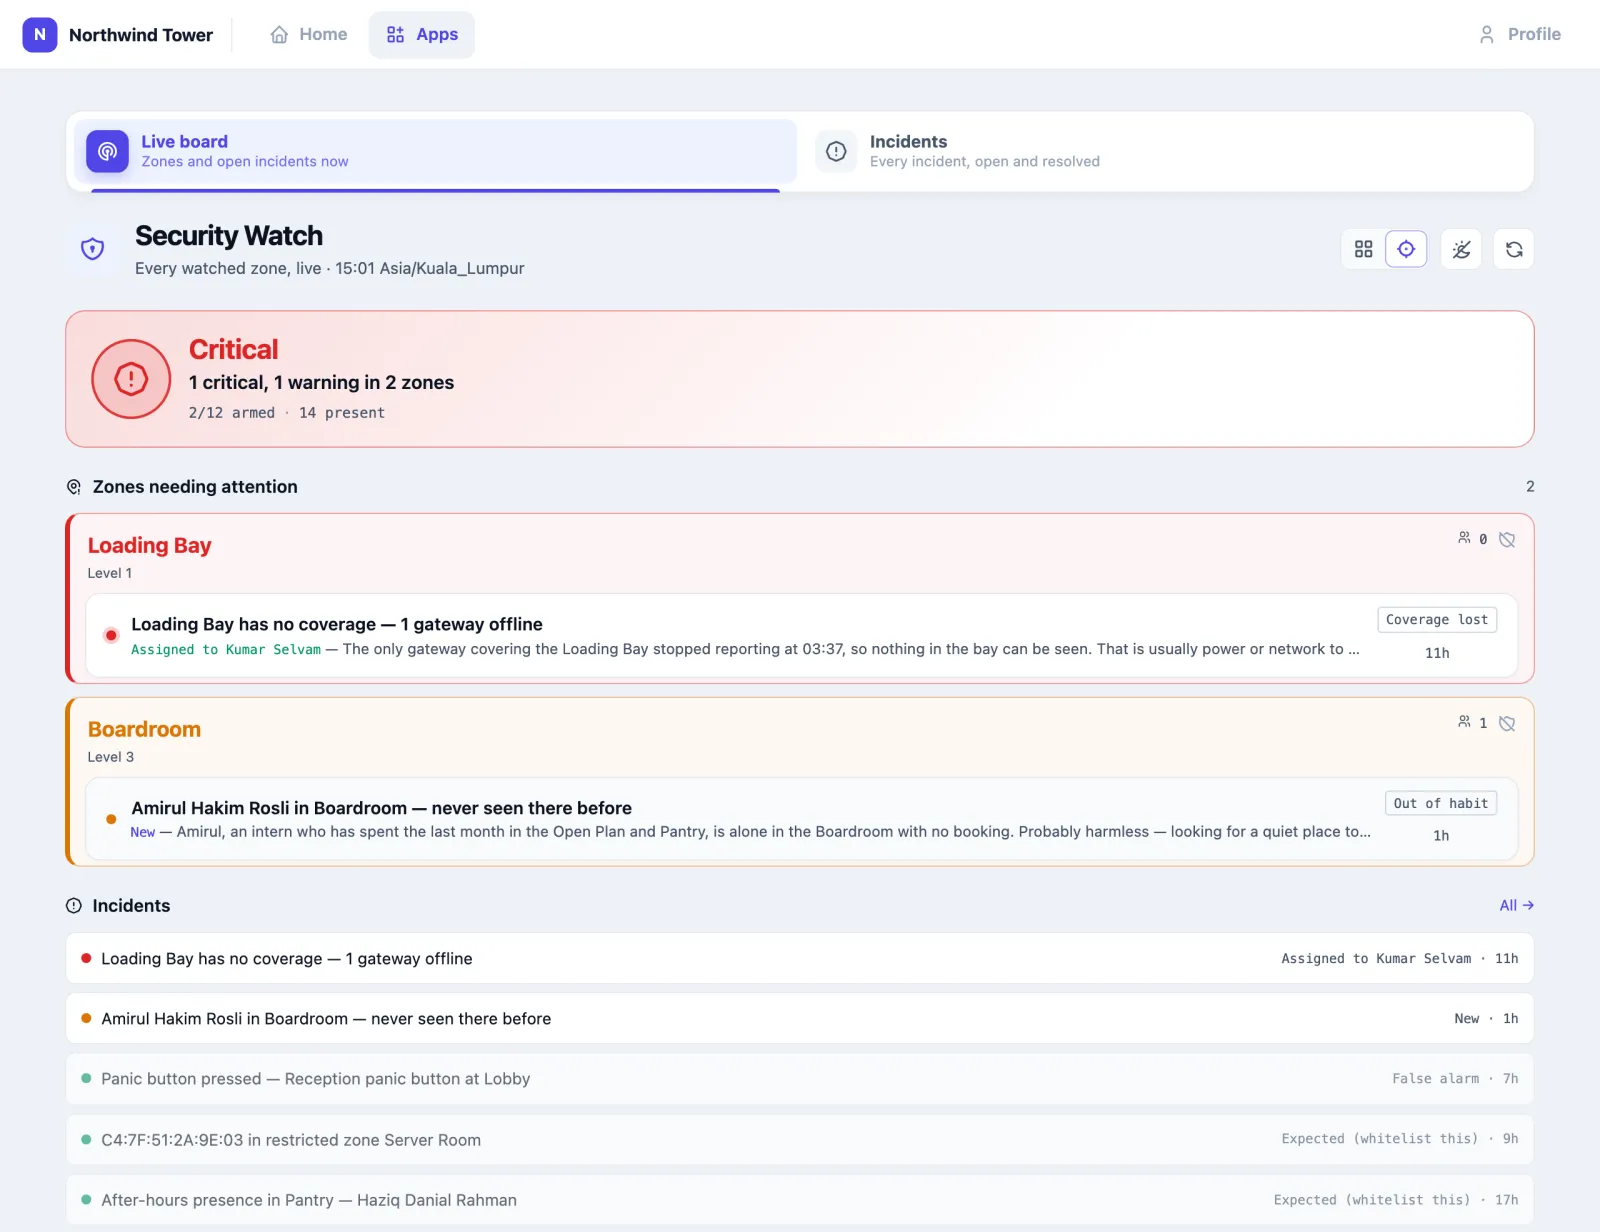
Task: Toggle the light/dark theme button
Action: click(1462, 249)
